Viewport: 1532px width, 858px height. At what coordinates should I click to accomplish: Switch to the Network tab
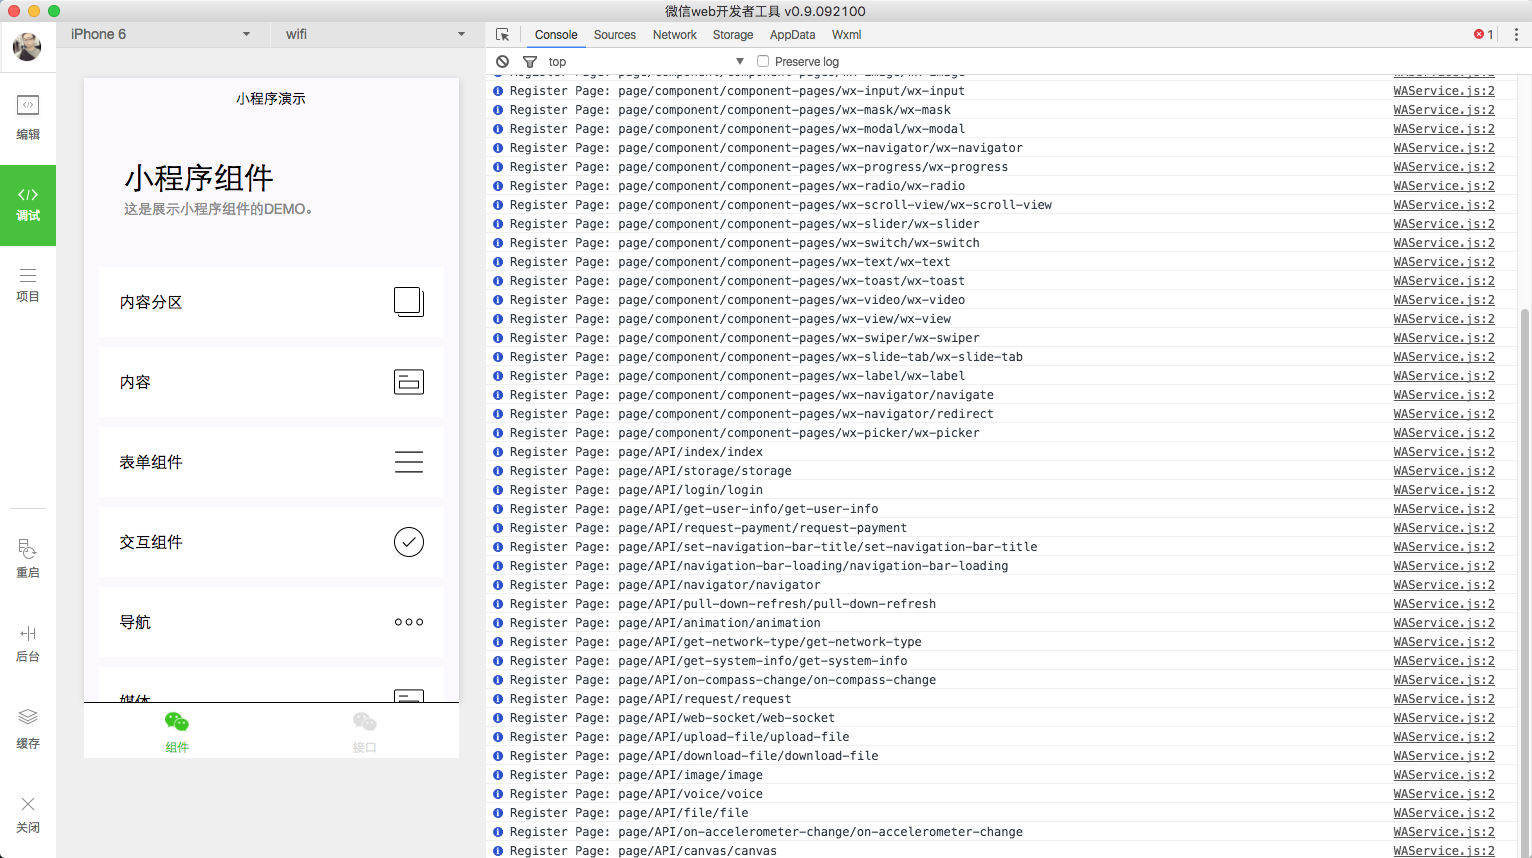(675, 35)
